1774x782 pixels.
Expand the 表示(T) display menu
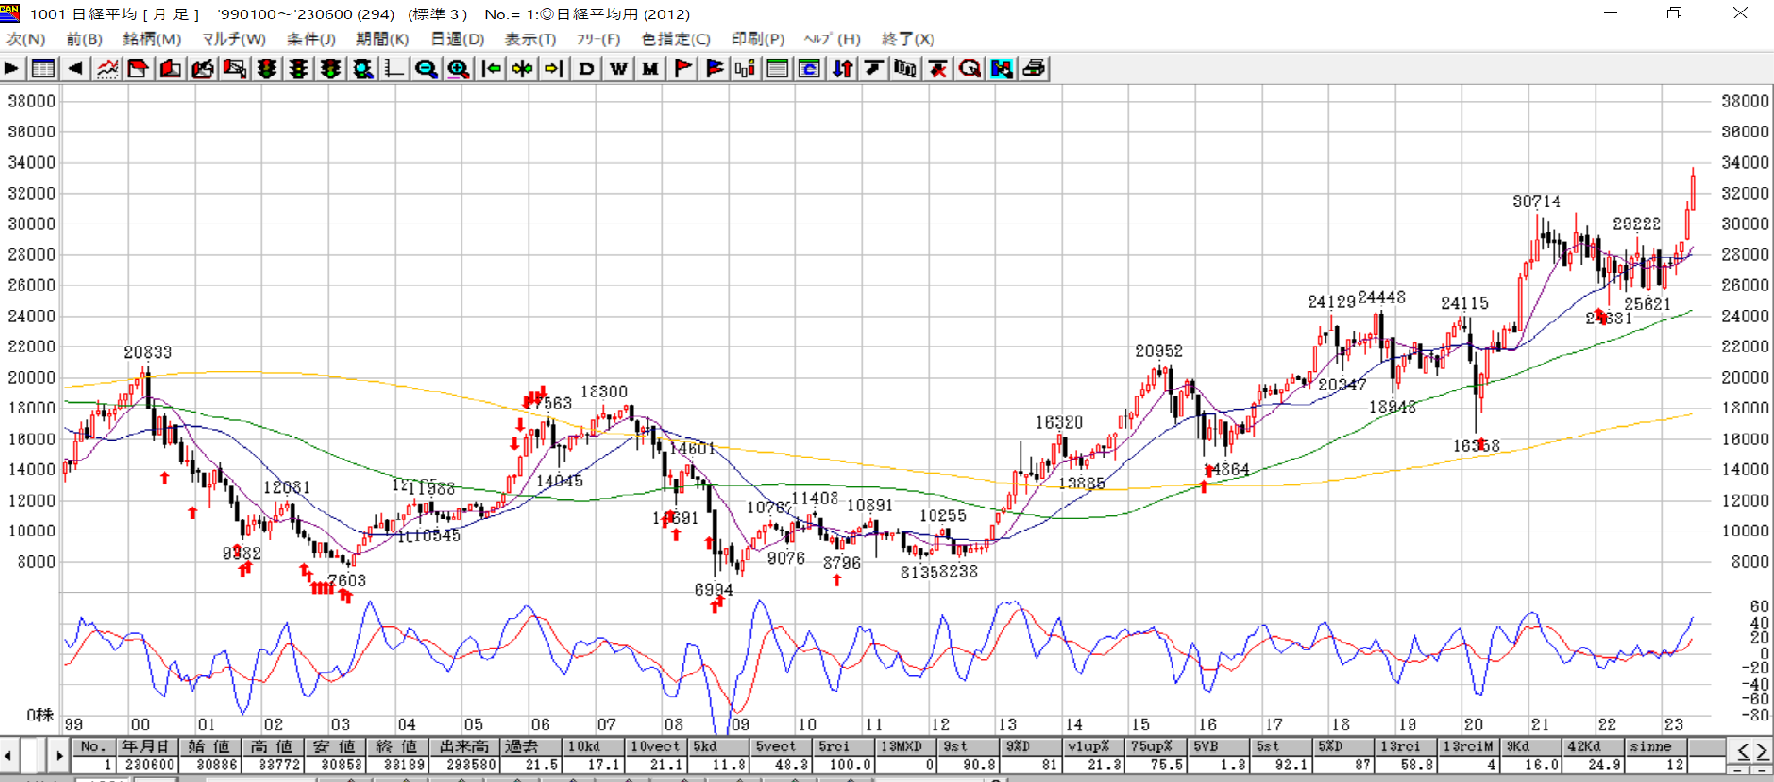(x=529, y=39)
